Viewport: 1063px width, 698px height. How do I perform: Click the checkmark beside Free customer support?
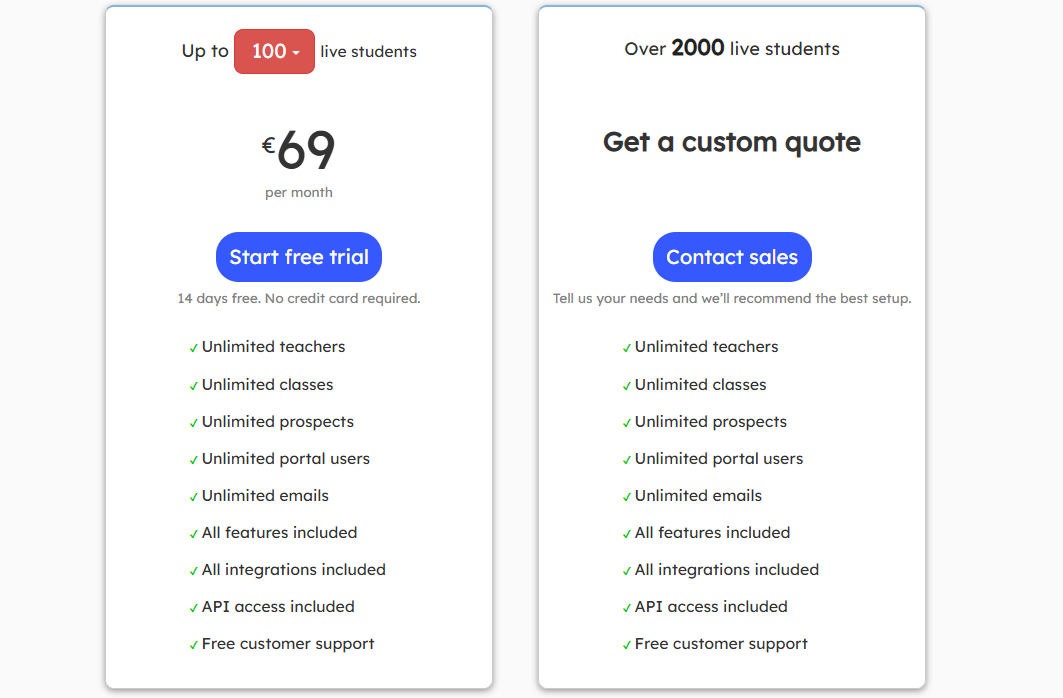pos(193,643)
